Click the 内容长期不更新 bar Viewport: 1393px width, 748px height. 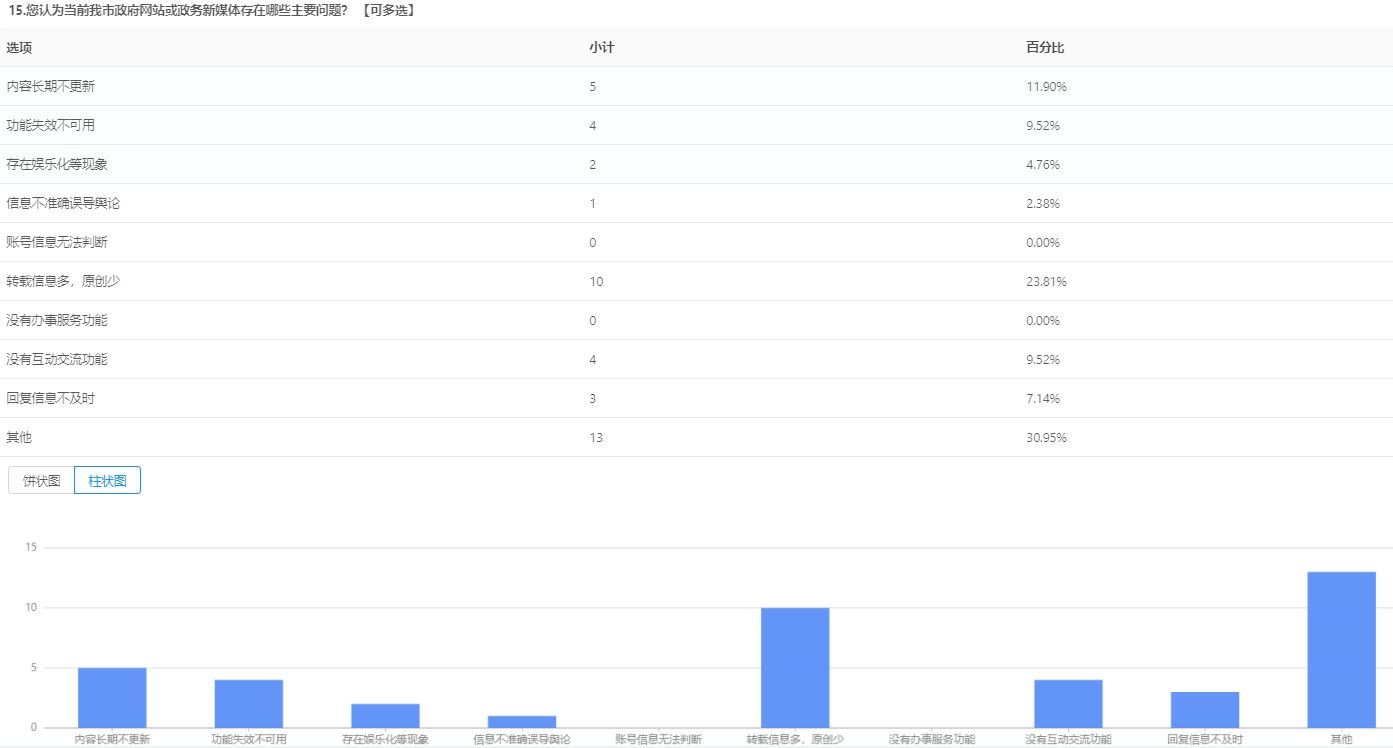click(x=112, y=697)
